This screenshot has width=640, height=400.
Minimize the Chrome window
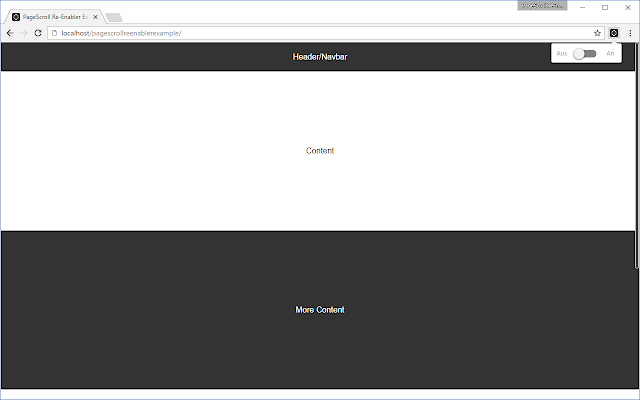(x=582, y=7)
